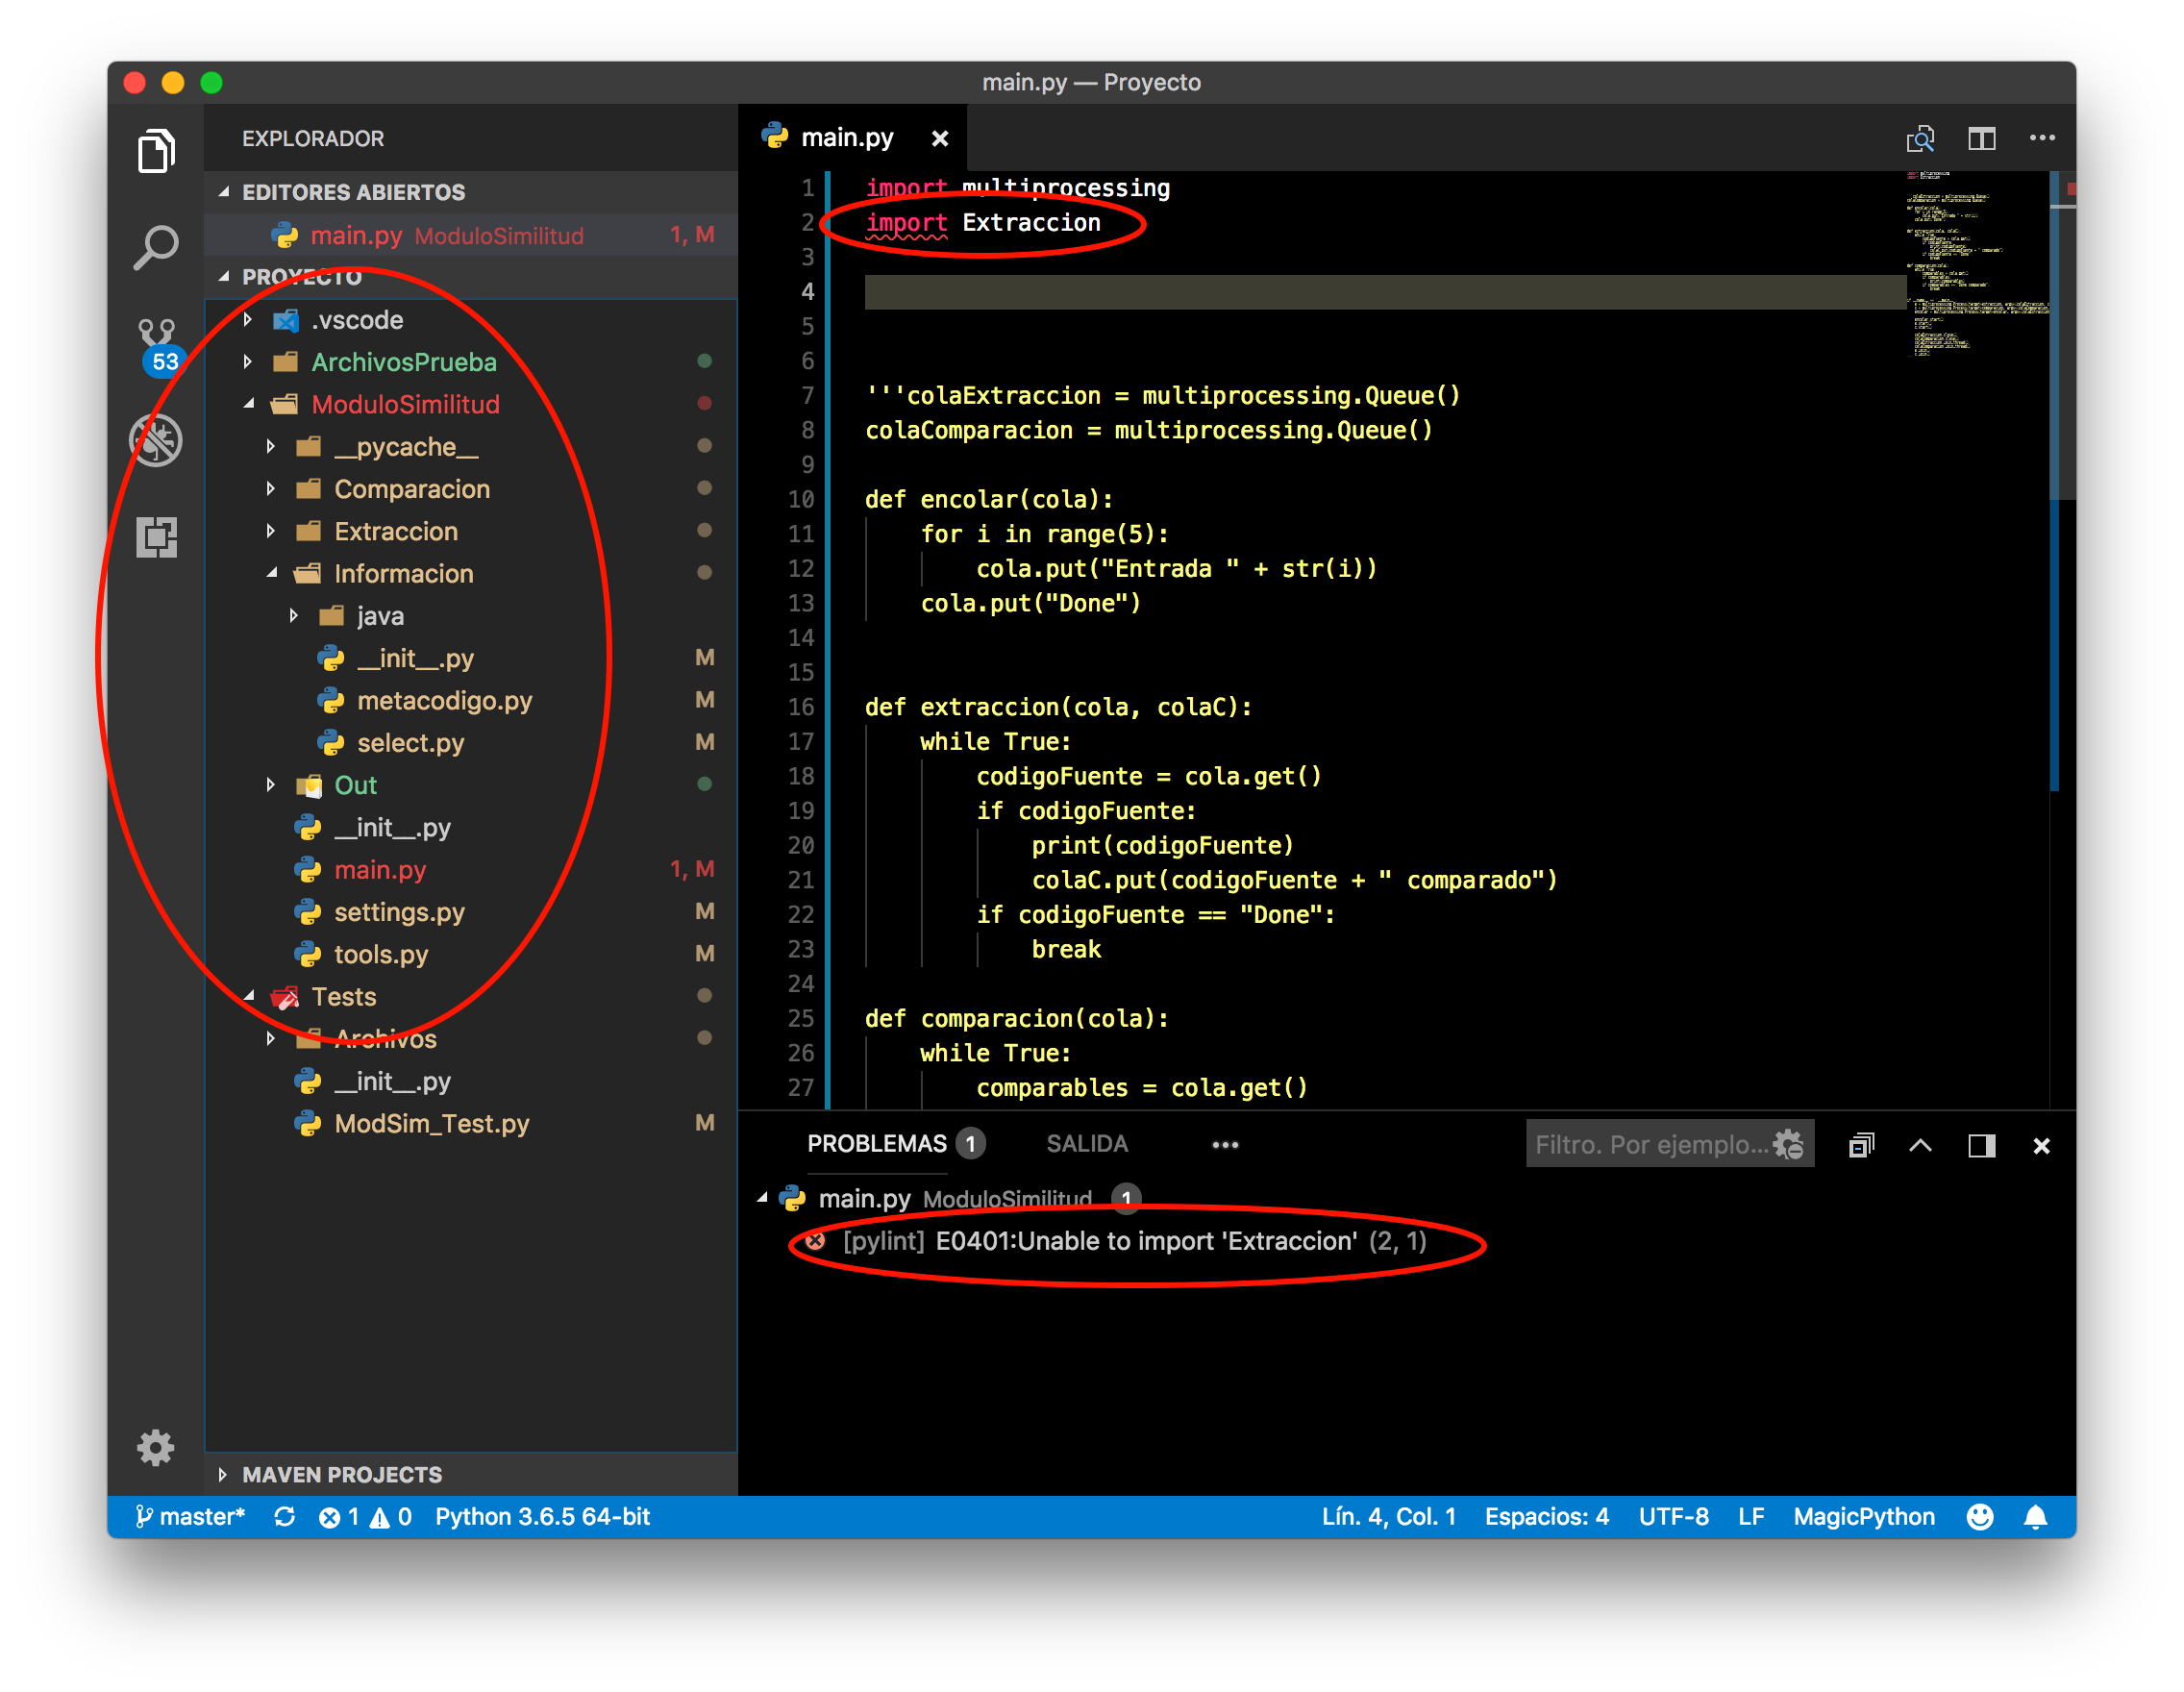Open tools.py in the explorer

(380, 954)
